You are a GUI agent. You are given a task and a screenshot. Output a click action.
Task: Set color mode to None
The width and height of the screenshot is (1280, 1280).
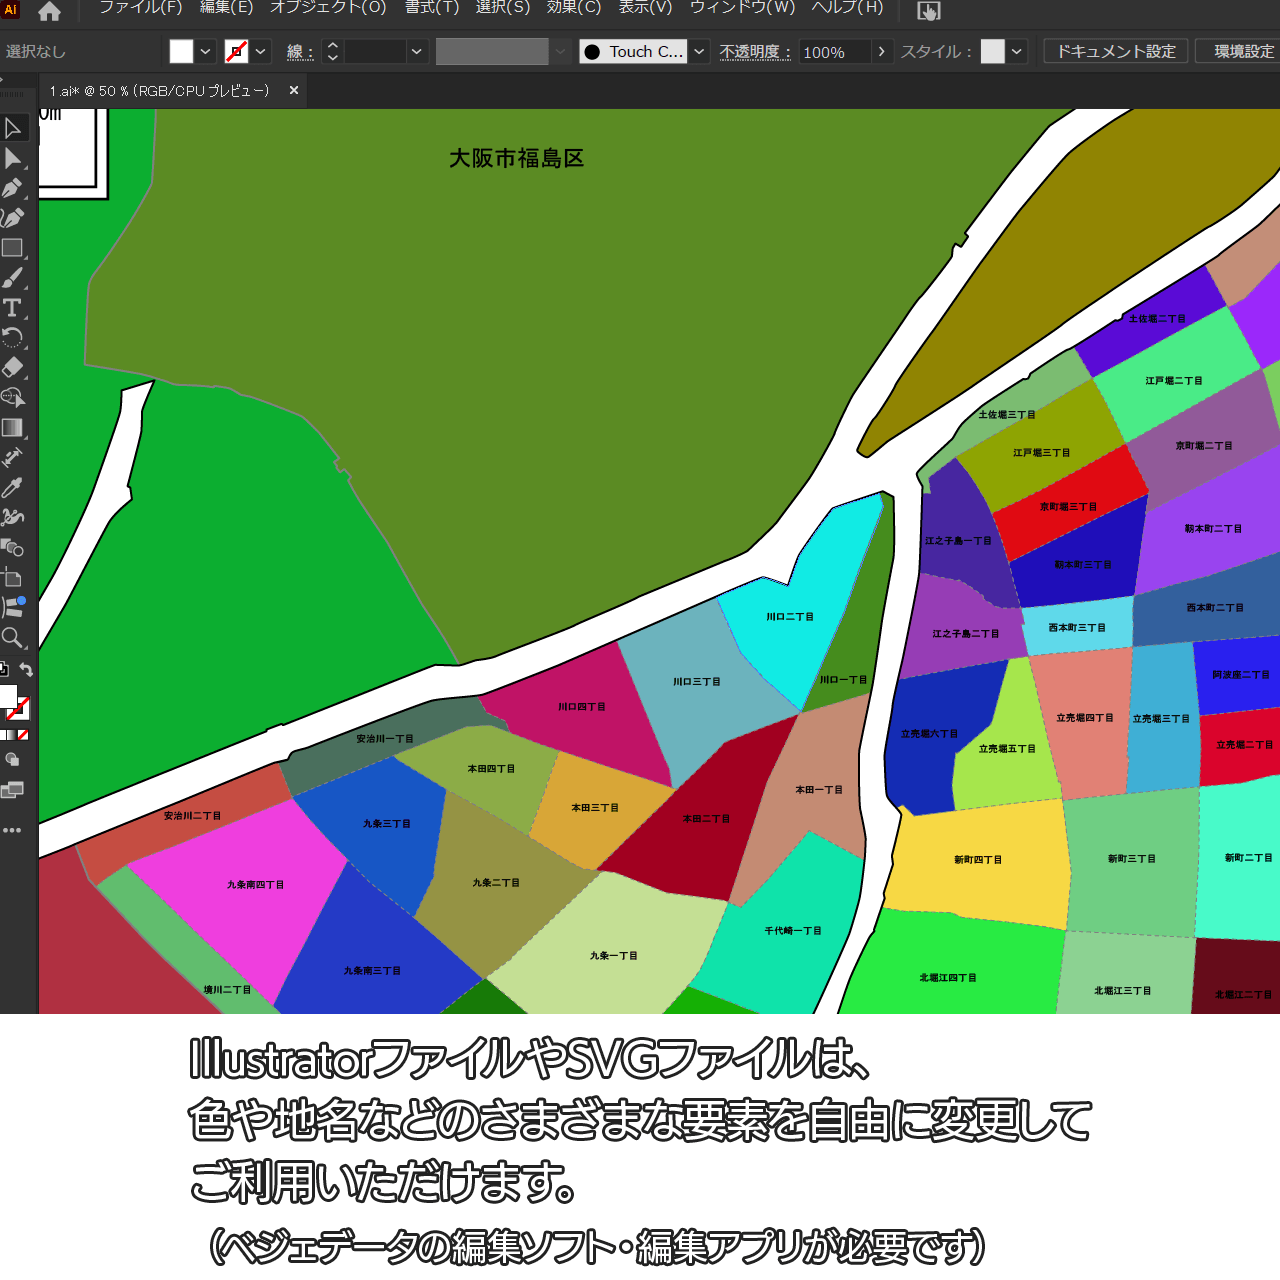(x=23, y=735)
